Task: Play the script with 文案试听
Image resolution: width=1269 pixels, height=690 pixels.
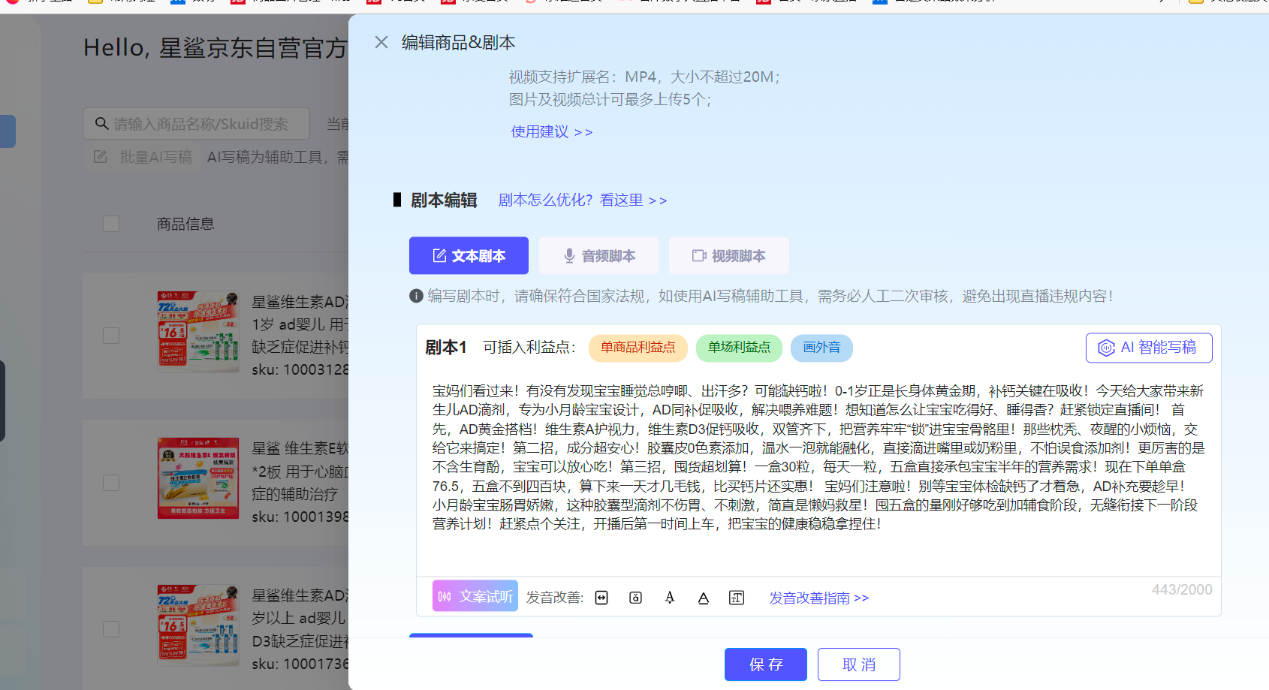Action: (475, 596)
